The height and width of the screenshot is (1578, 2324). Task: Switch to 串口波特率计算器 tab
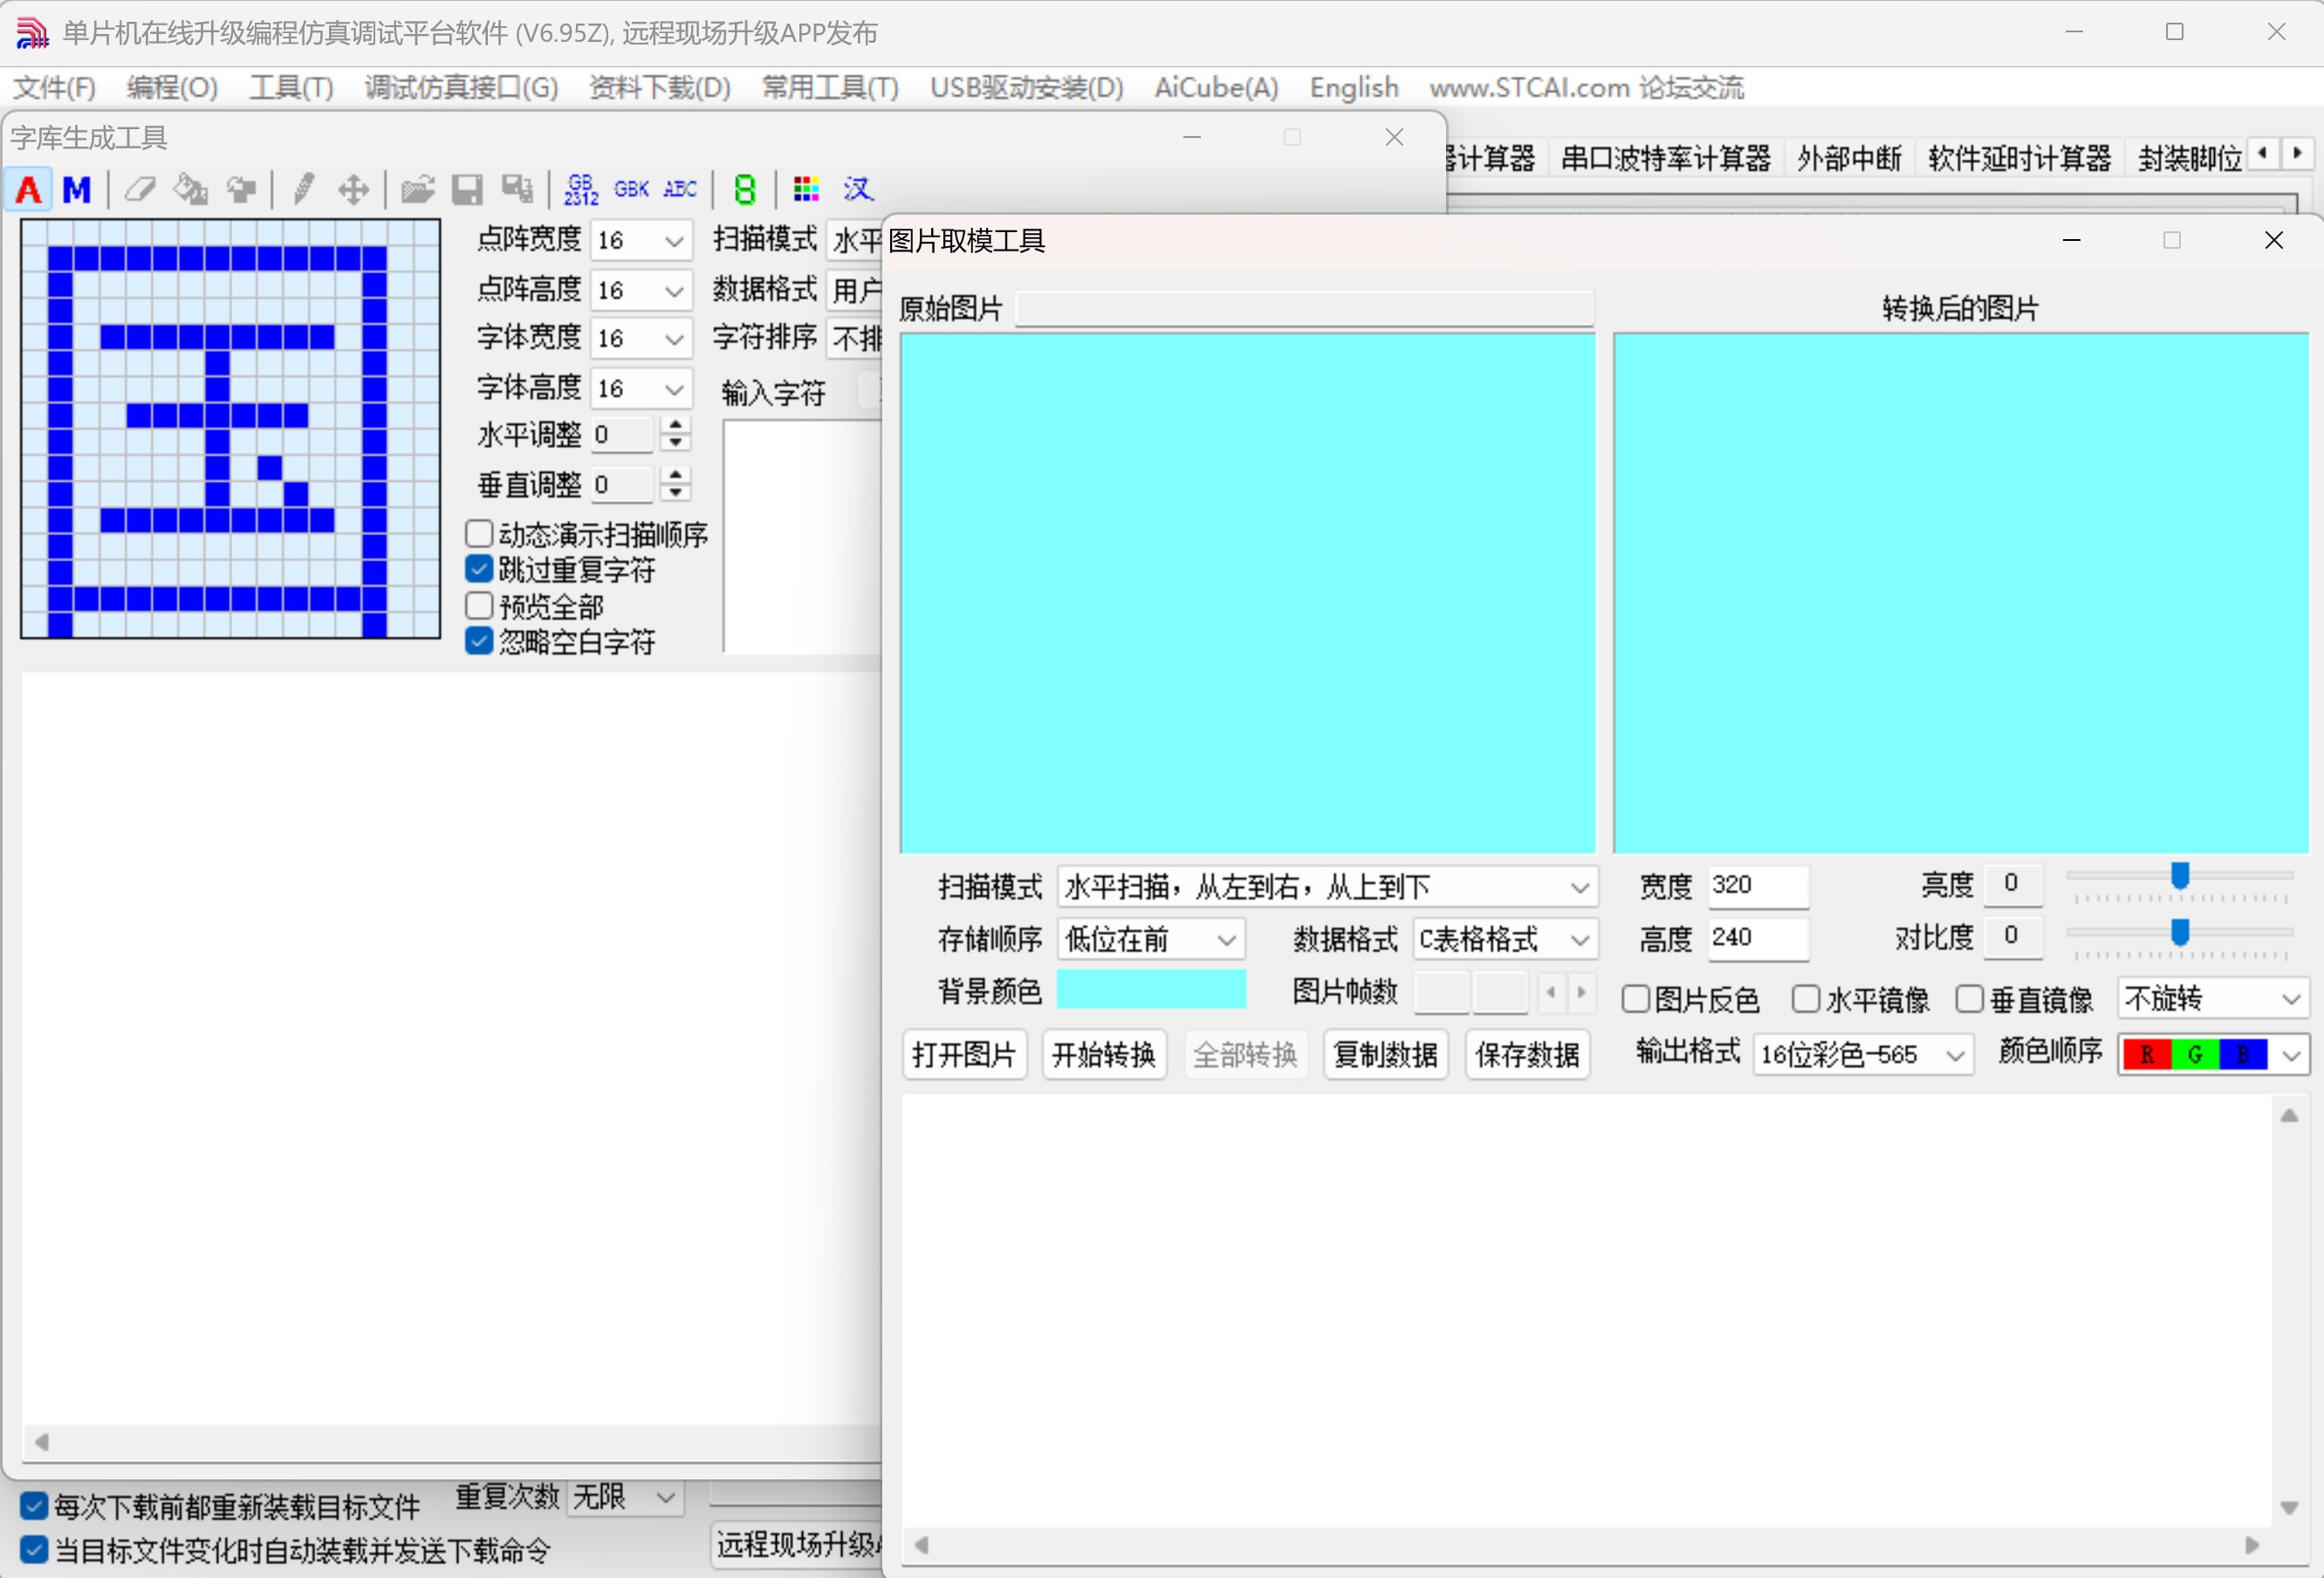click(x=1665, y=158)
